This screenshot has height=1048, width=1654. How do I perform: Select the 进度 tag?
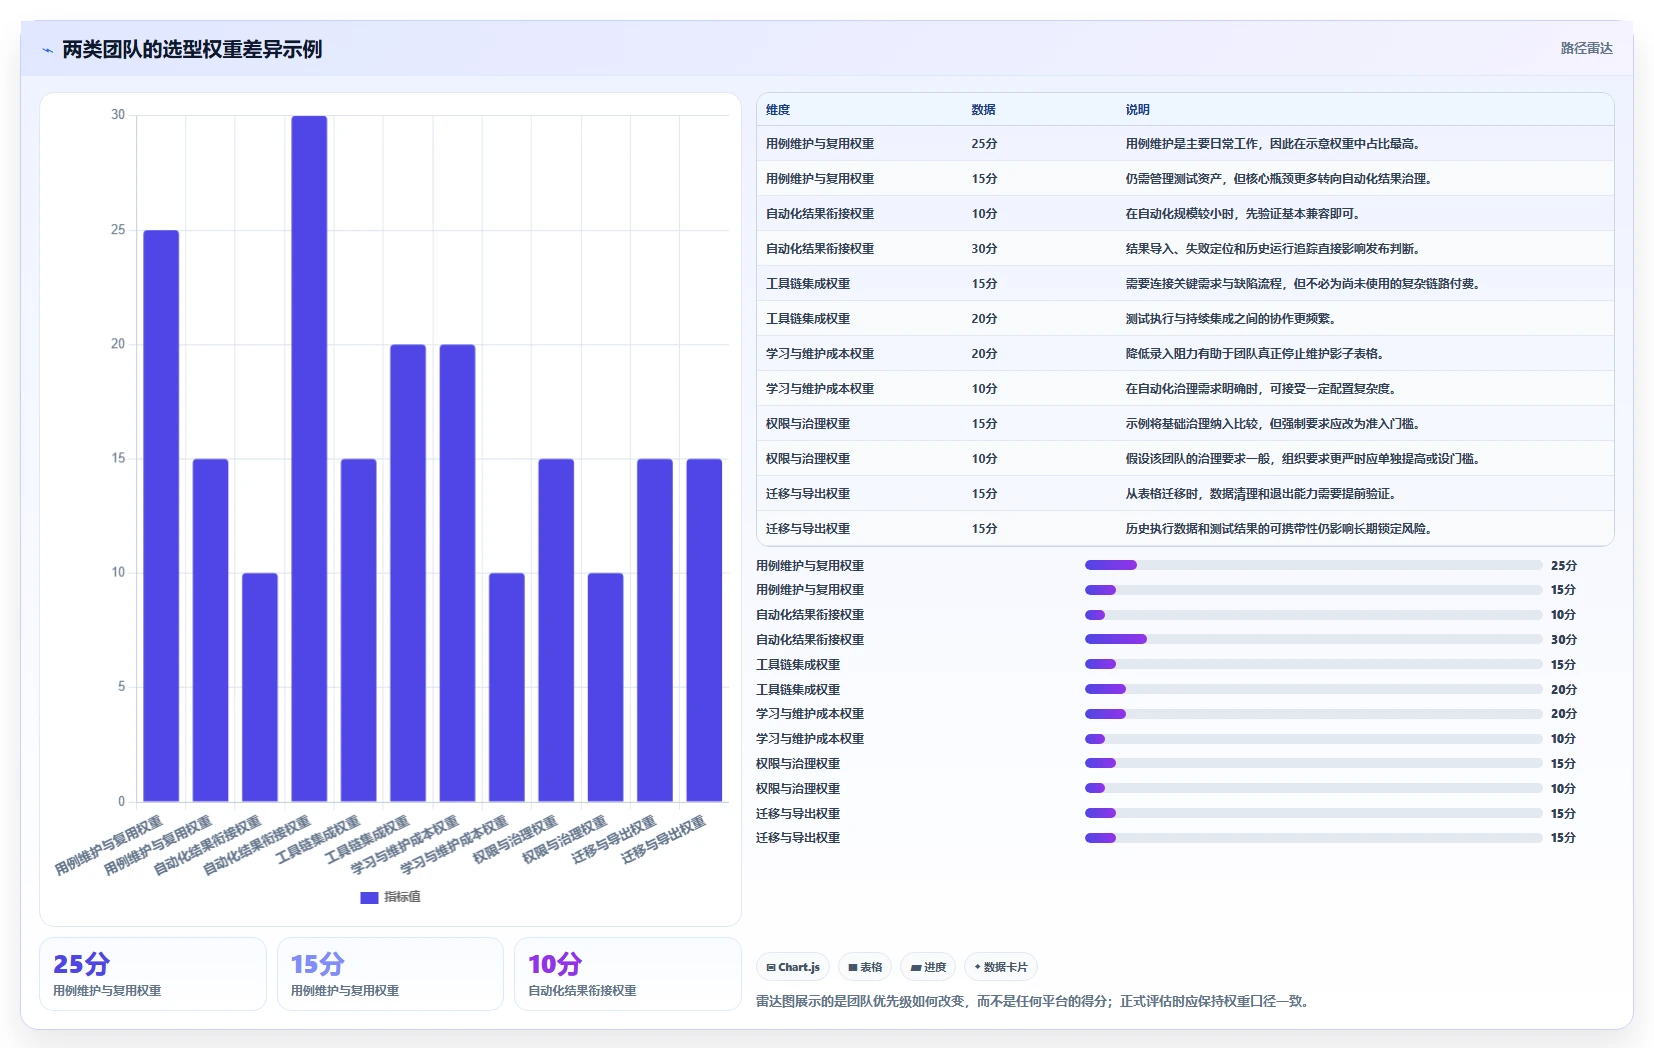coord(928,967)
